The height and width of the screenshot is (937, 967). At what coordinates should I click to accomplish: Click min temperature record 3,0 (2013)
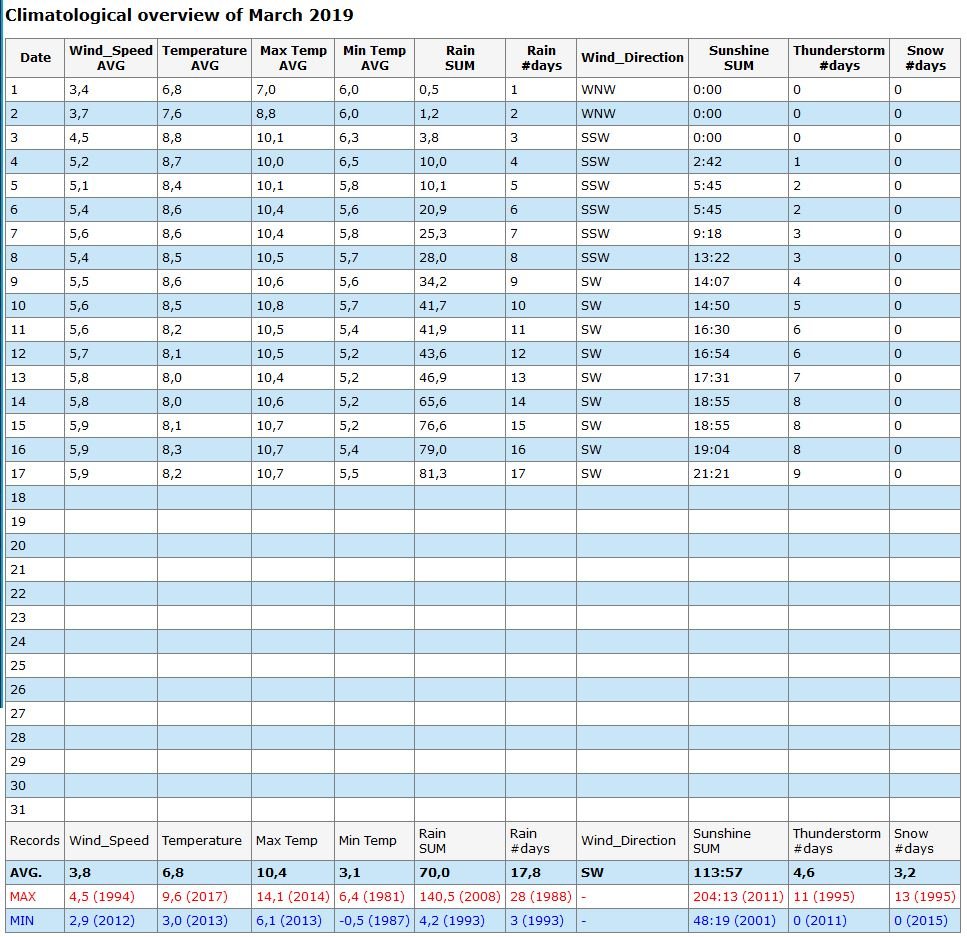pos(195,921)
